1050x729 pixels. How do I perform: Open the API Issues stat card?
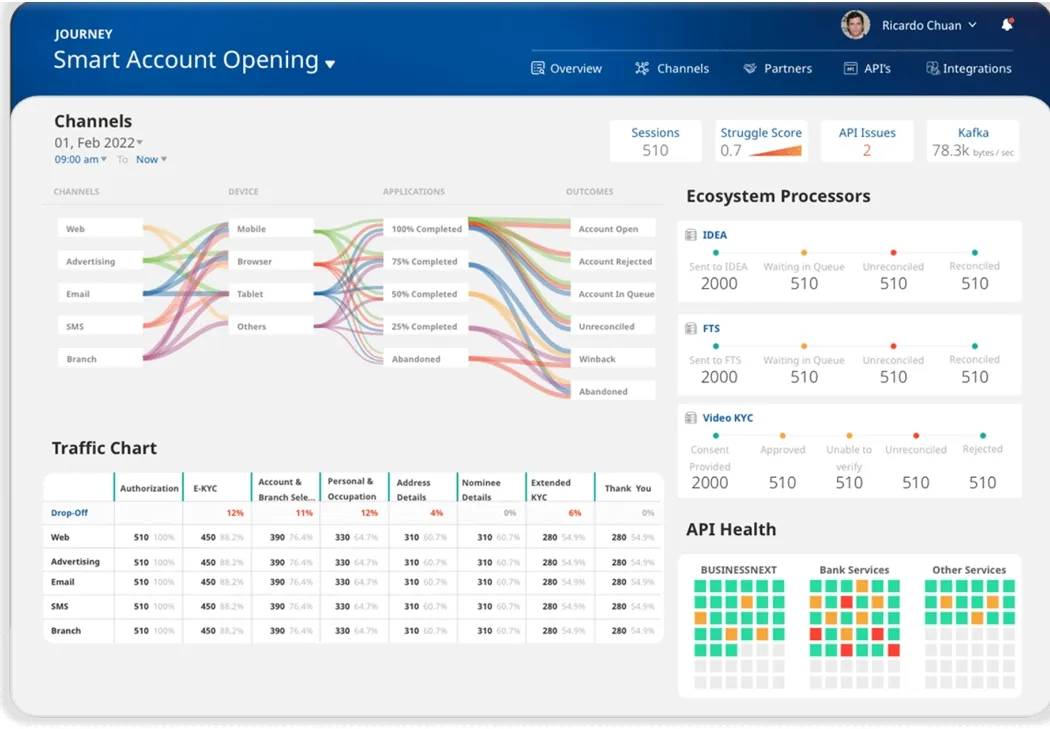[867, 141]
